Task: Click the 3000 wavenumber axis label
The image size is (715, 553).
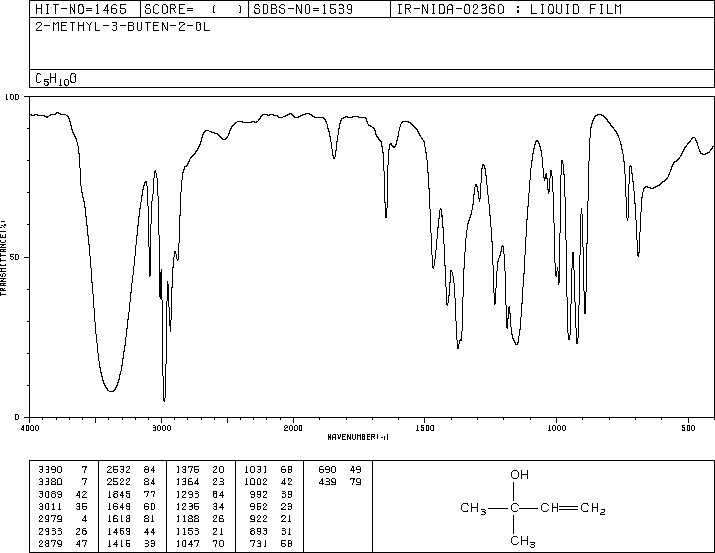Action: (161, 428)
